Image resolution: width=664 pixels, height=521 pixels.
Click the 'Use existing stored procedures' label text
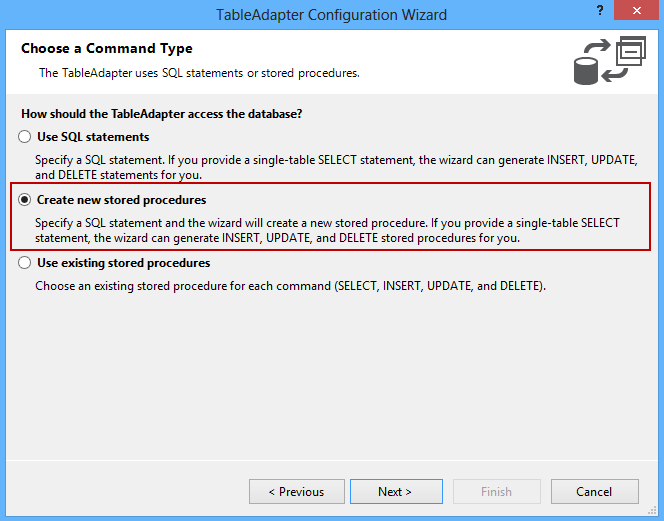tap(123, 263)
